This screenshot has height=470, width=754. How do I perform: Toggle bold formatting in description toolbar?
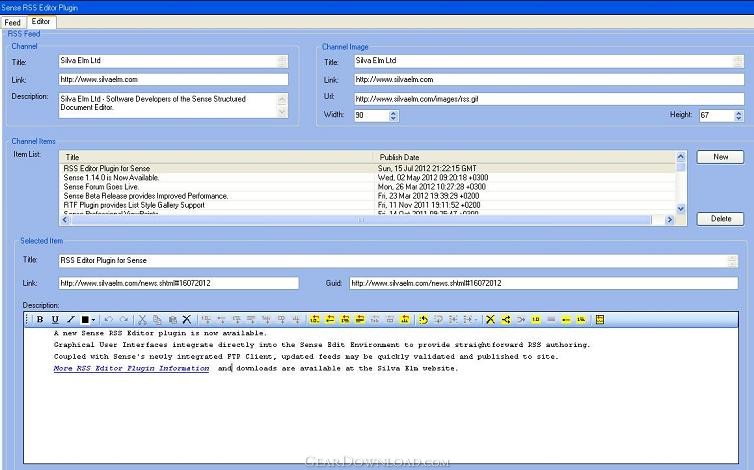(40, 319)
